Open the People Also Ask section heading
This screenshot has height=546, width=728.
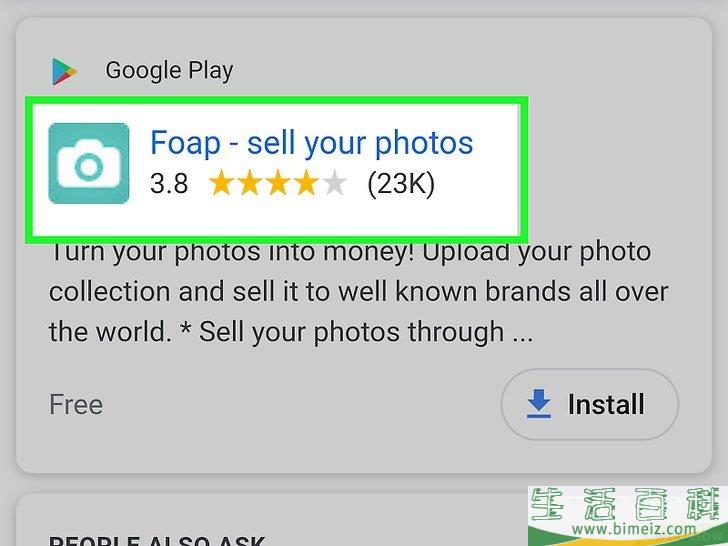click(x=157, y=540)
